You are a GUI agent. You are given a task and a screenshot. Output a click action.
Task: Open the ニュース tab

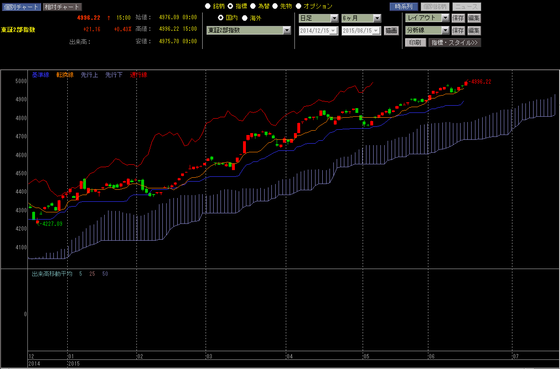coord(466,7)
